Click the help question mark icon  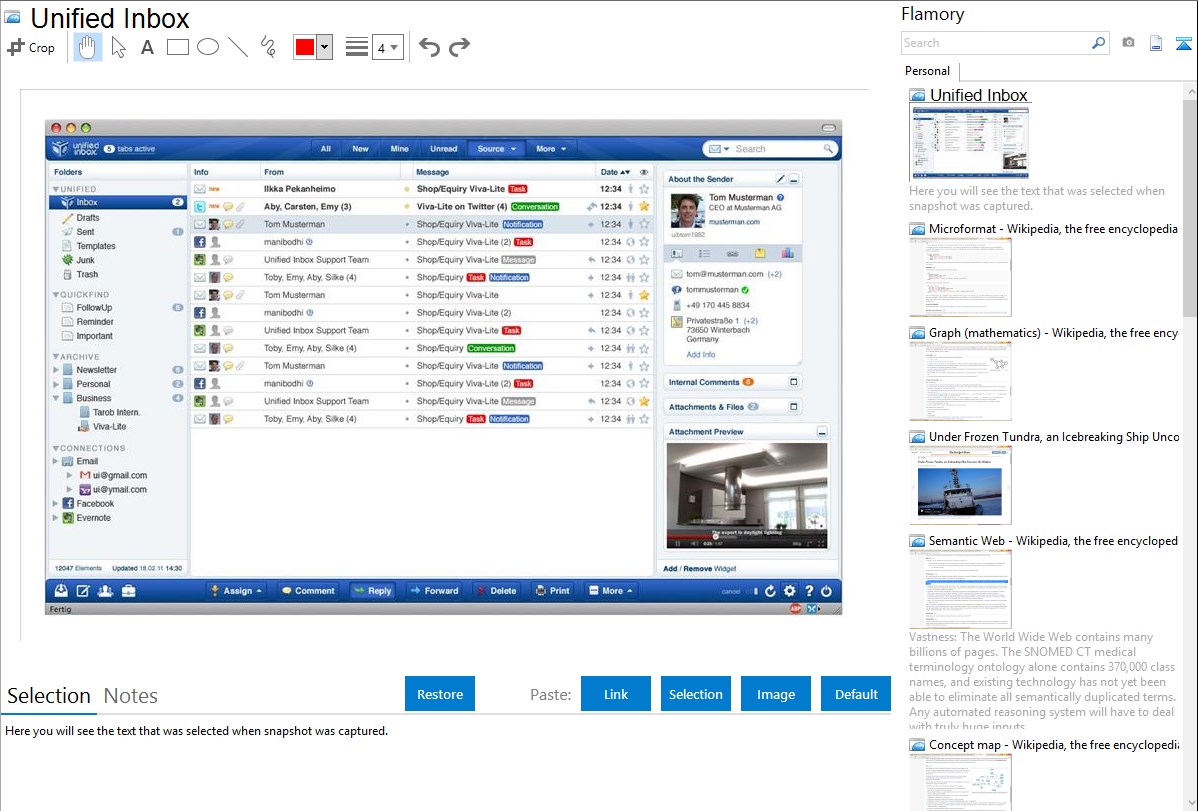809,591
